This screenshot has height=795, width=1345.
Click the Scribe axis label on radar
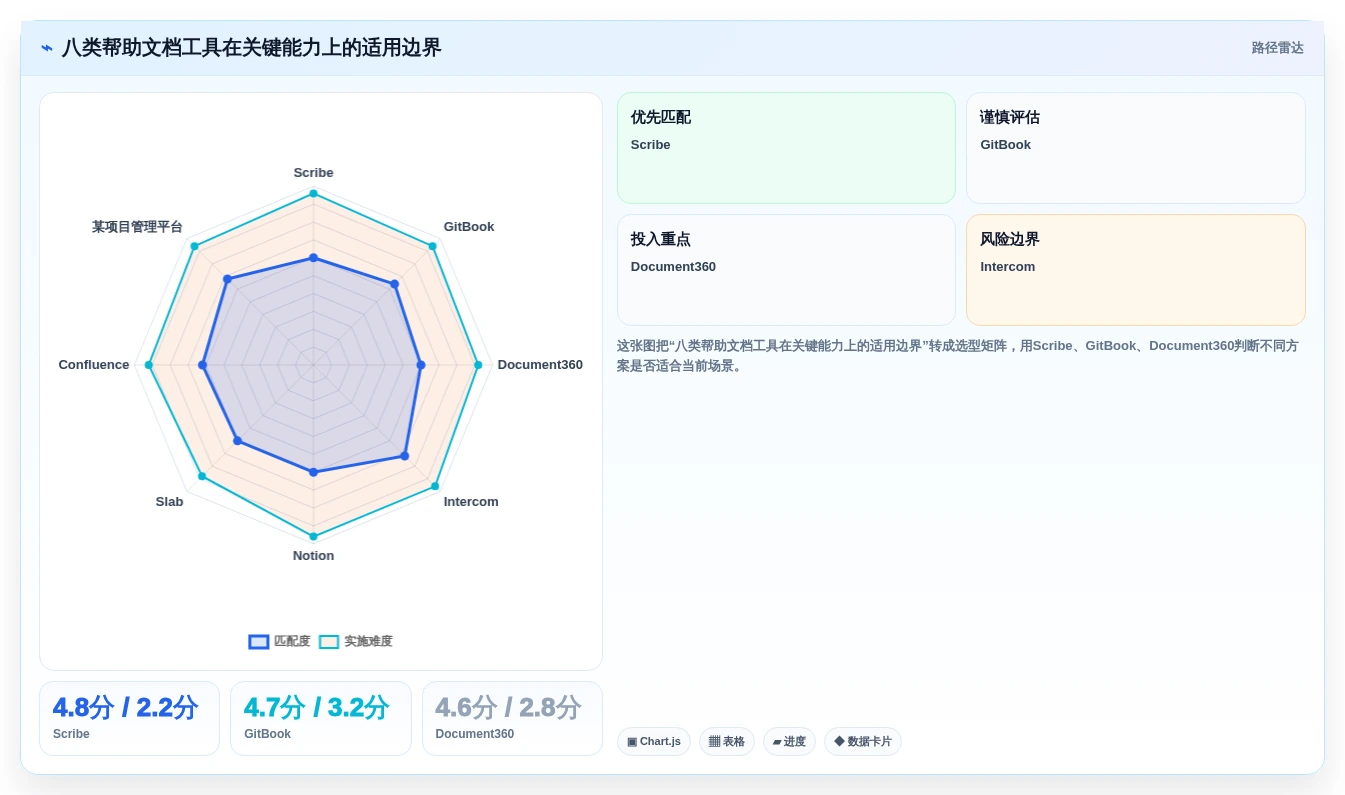point(313,173)
